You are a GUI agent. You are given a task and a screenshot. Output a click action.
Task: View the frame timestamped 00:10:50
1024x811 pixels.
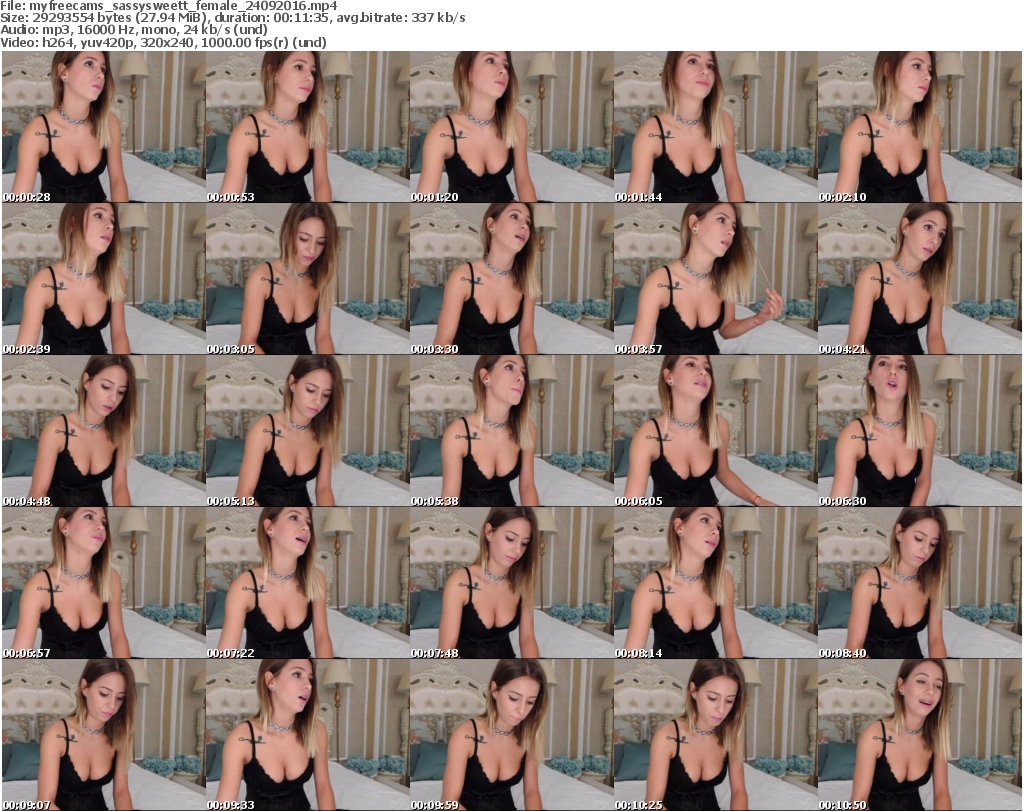point(920,735)
